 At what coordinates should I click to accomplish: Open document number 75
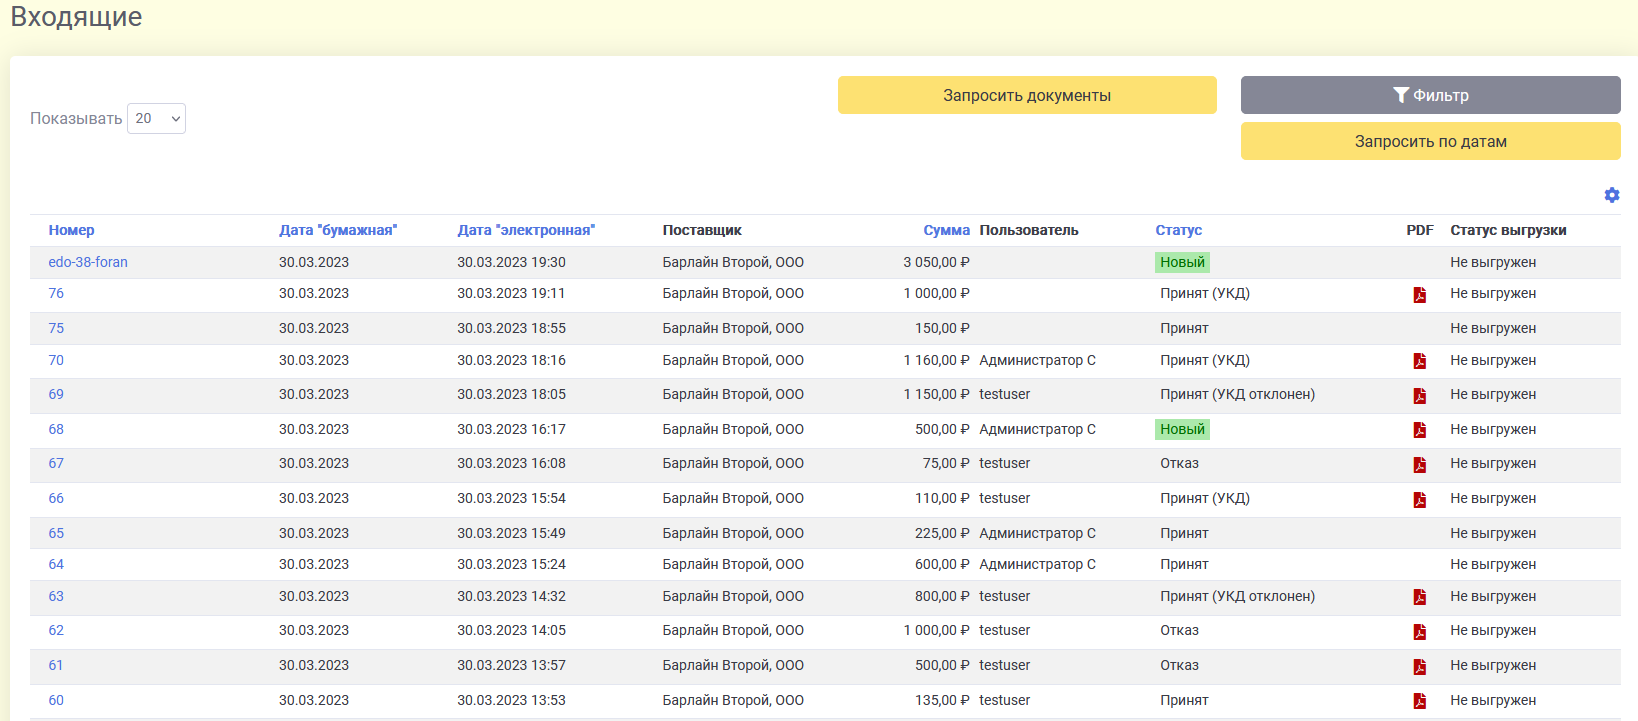(x=56, y=328)
